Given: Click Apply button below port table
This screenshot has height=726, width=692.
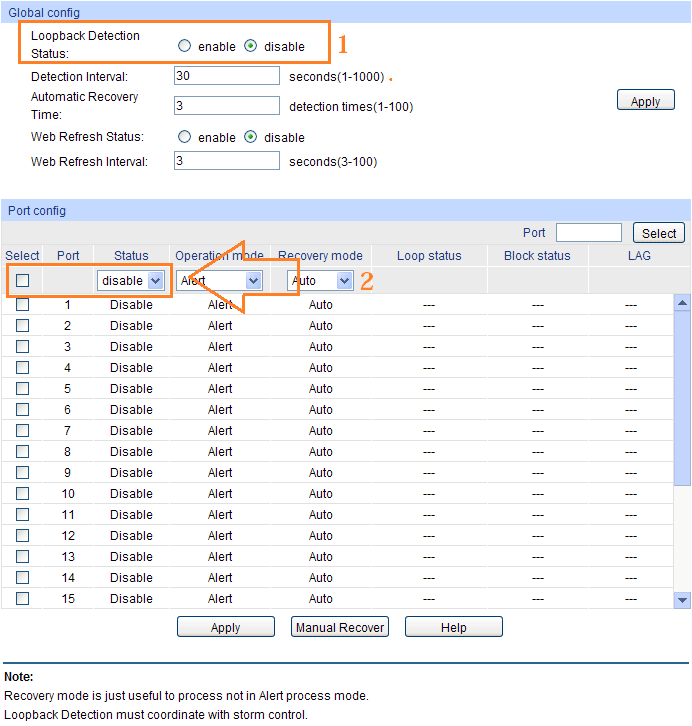Looking at the screenshot, I should click(x=225, y=627).
